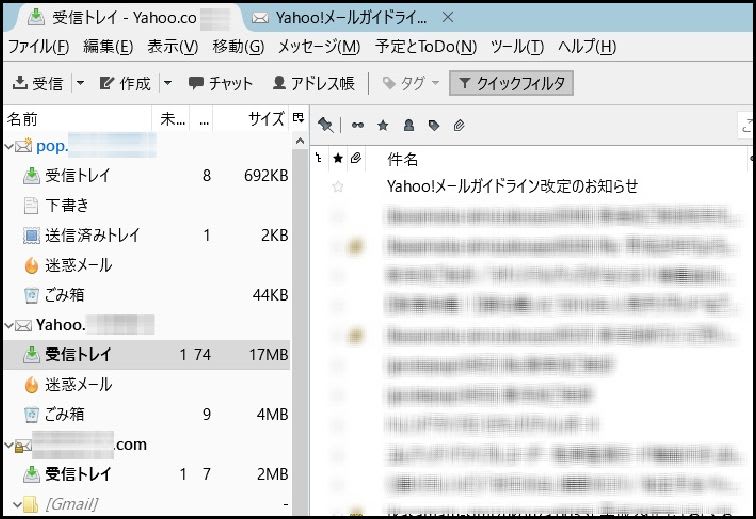Open the メッセージ(M) menu

pyautogui.click(x=319, y=46)
